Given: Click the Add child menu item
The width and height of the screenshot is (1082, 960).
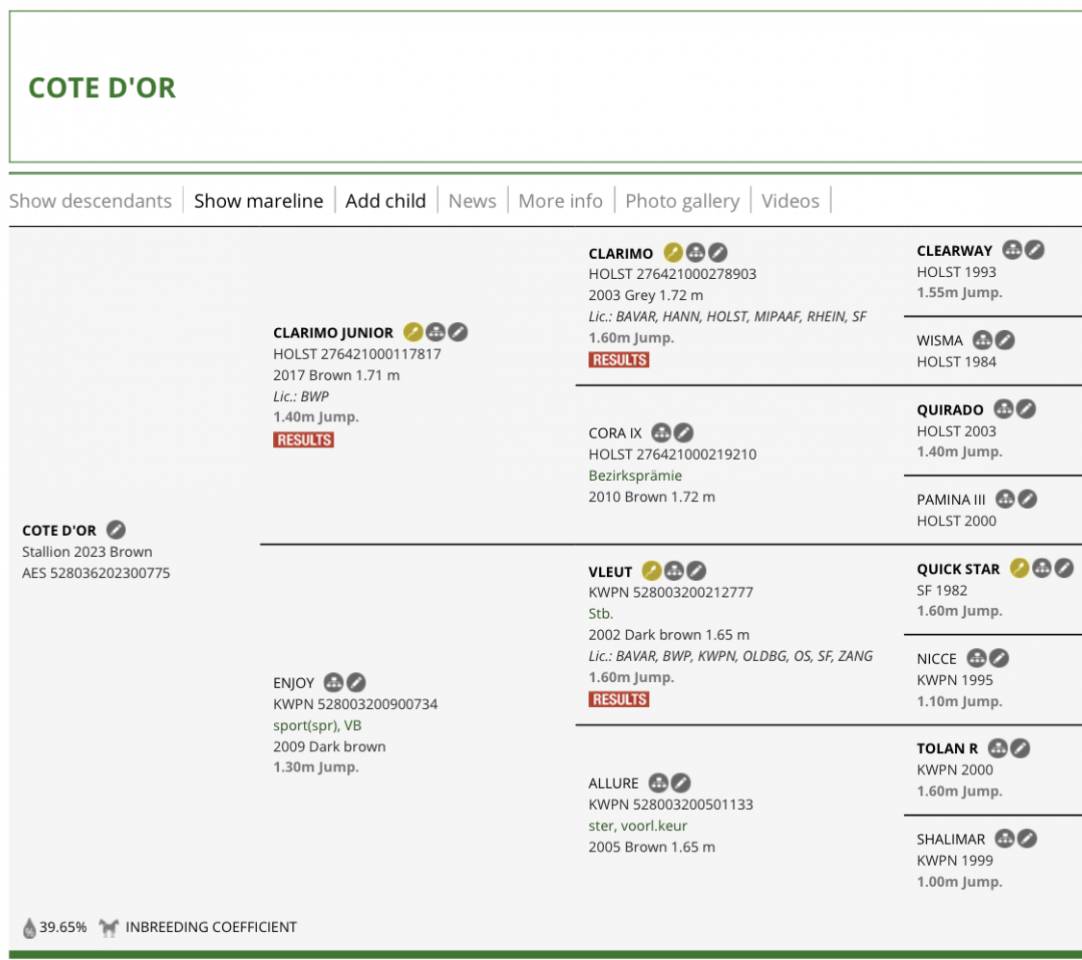Looking at the screenshot, I should [x=385, y=201].
